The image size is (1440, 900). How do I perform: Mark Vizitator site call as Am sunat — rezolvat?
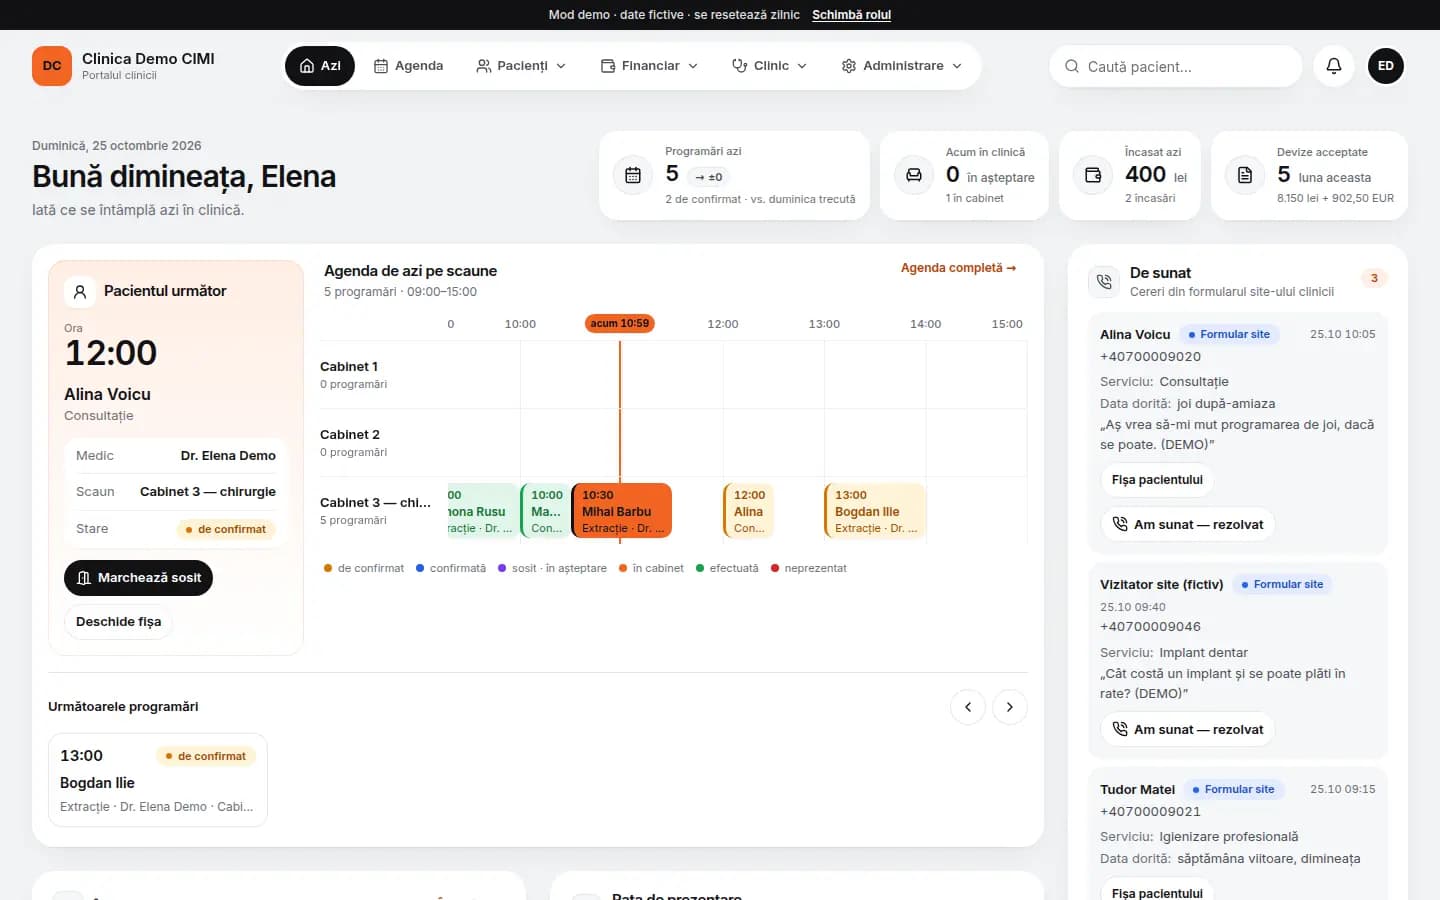[1187, 730]
